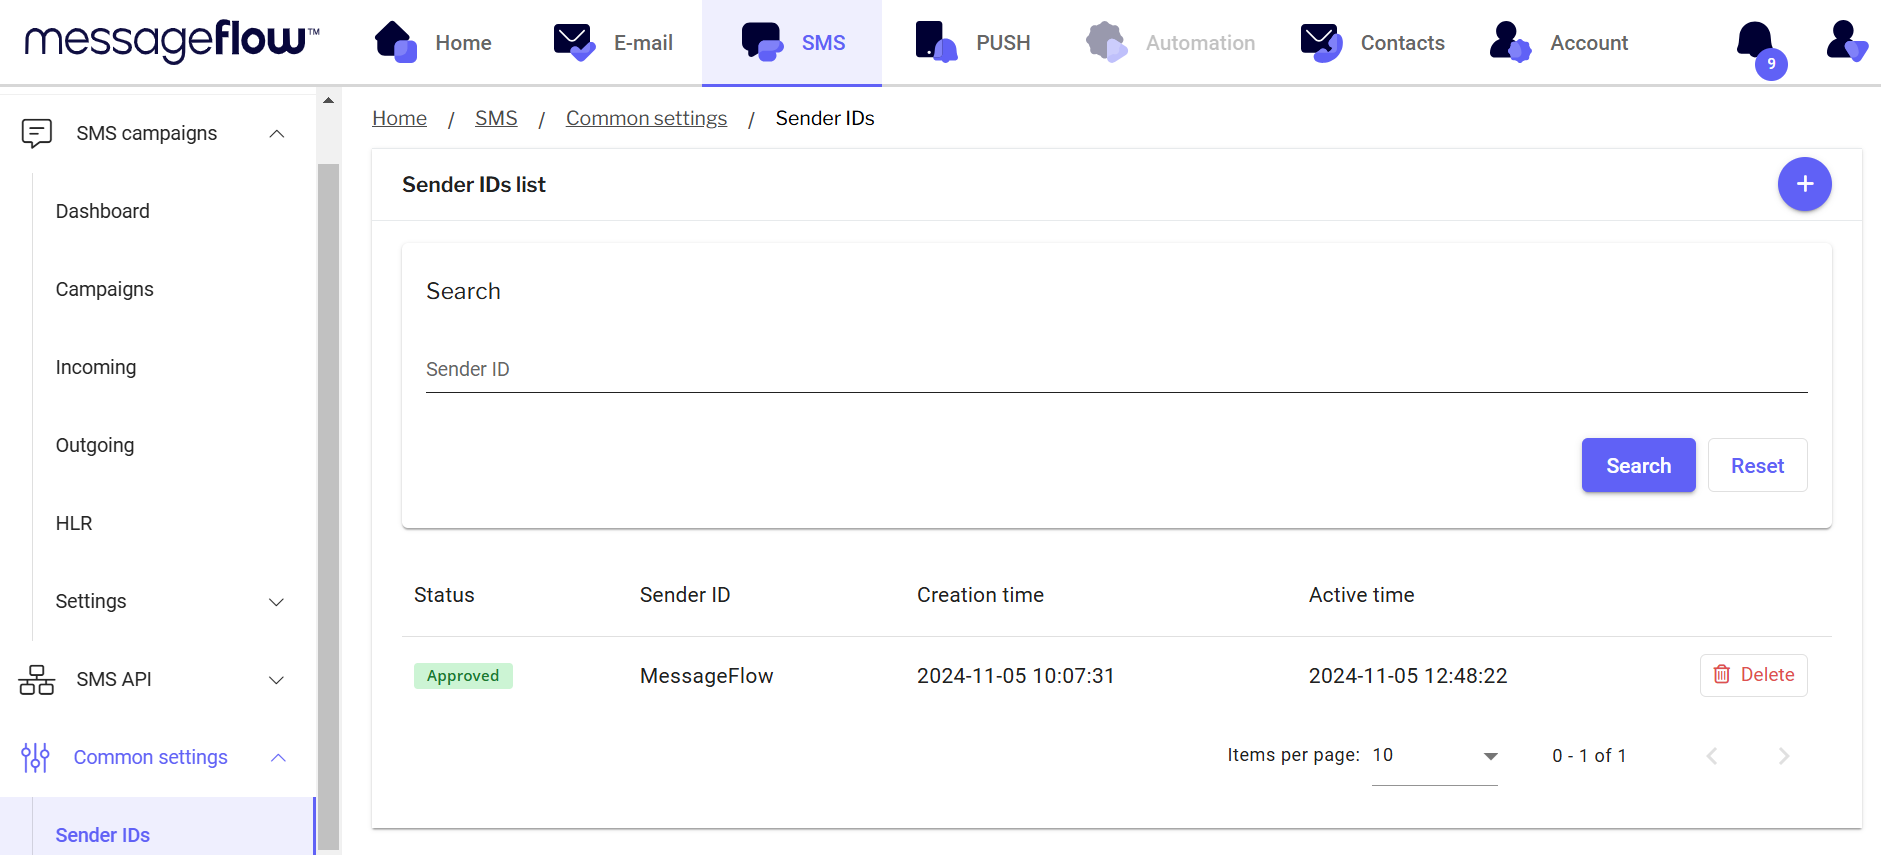Viewport: 1881px width, 855px height.
Task: Go to previous page arrow
Action: coord(1712,756)
